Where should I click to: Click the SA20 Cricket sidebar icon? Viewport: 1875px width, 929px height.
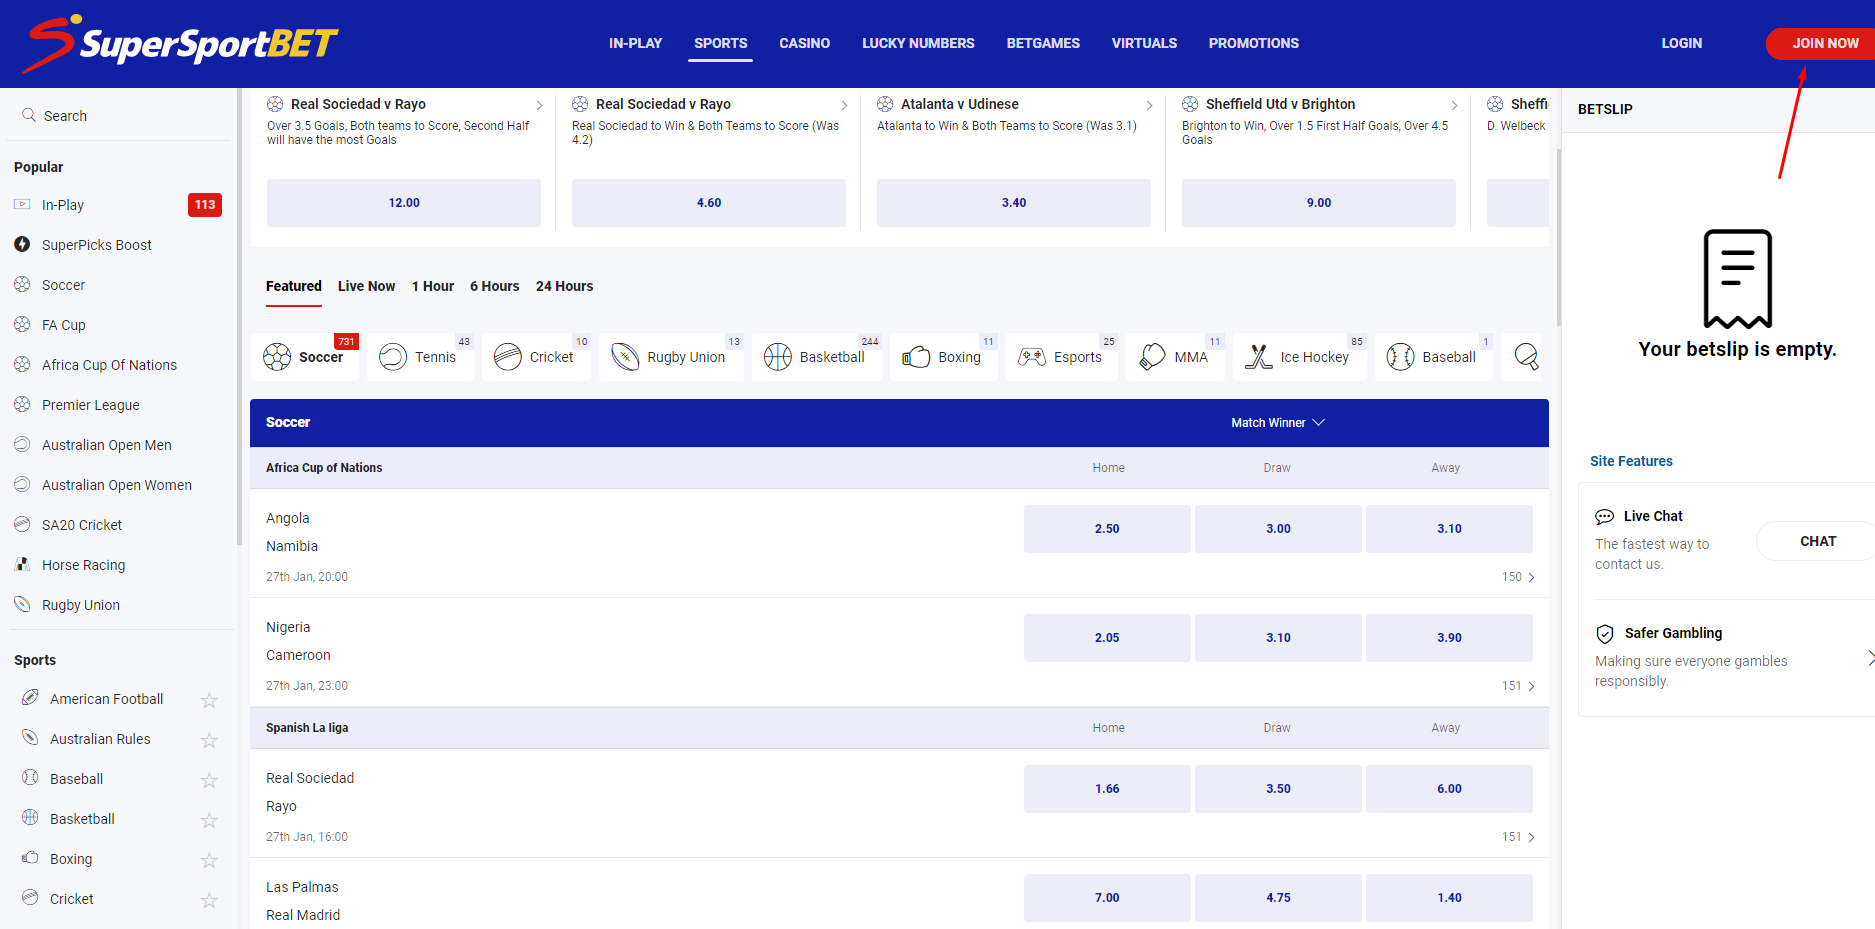click(x=22, y=524)
